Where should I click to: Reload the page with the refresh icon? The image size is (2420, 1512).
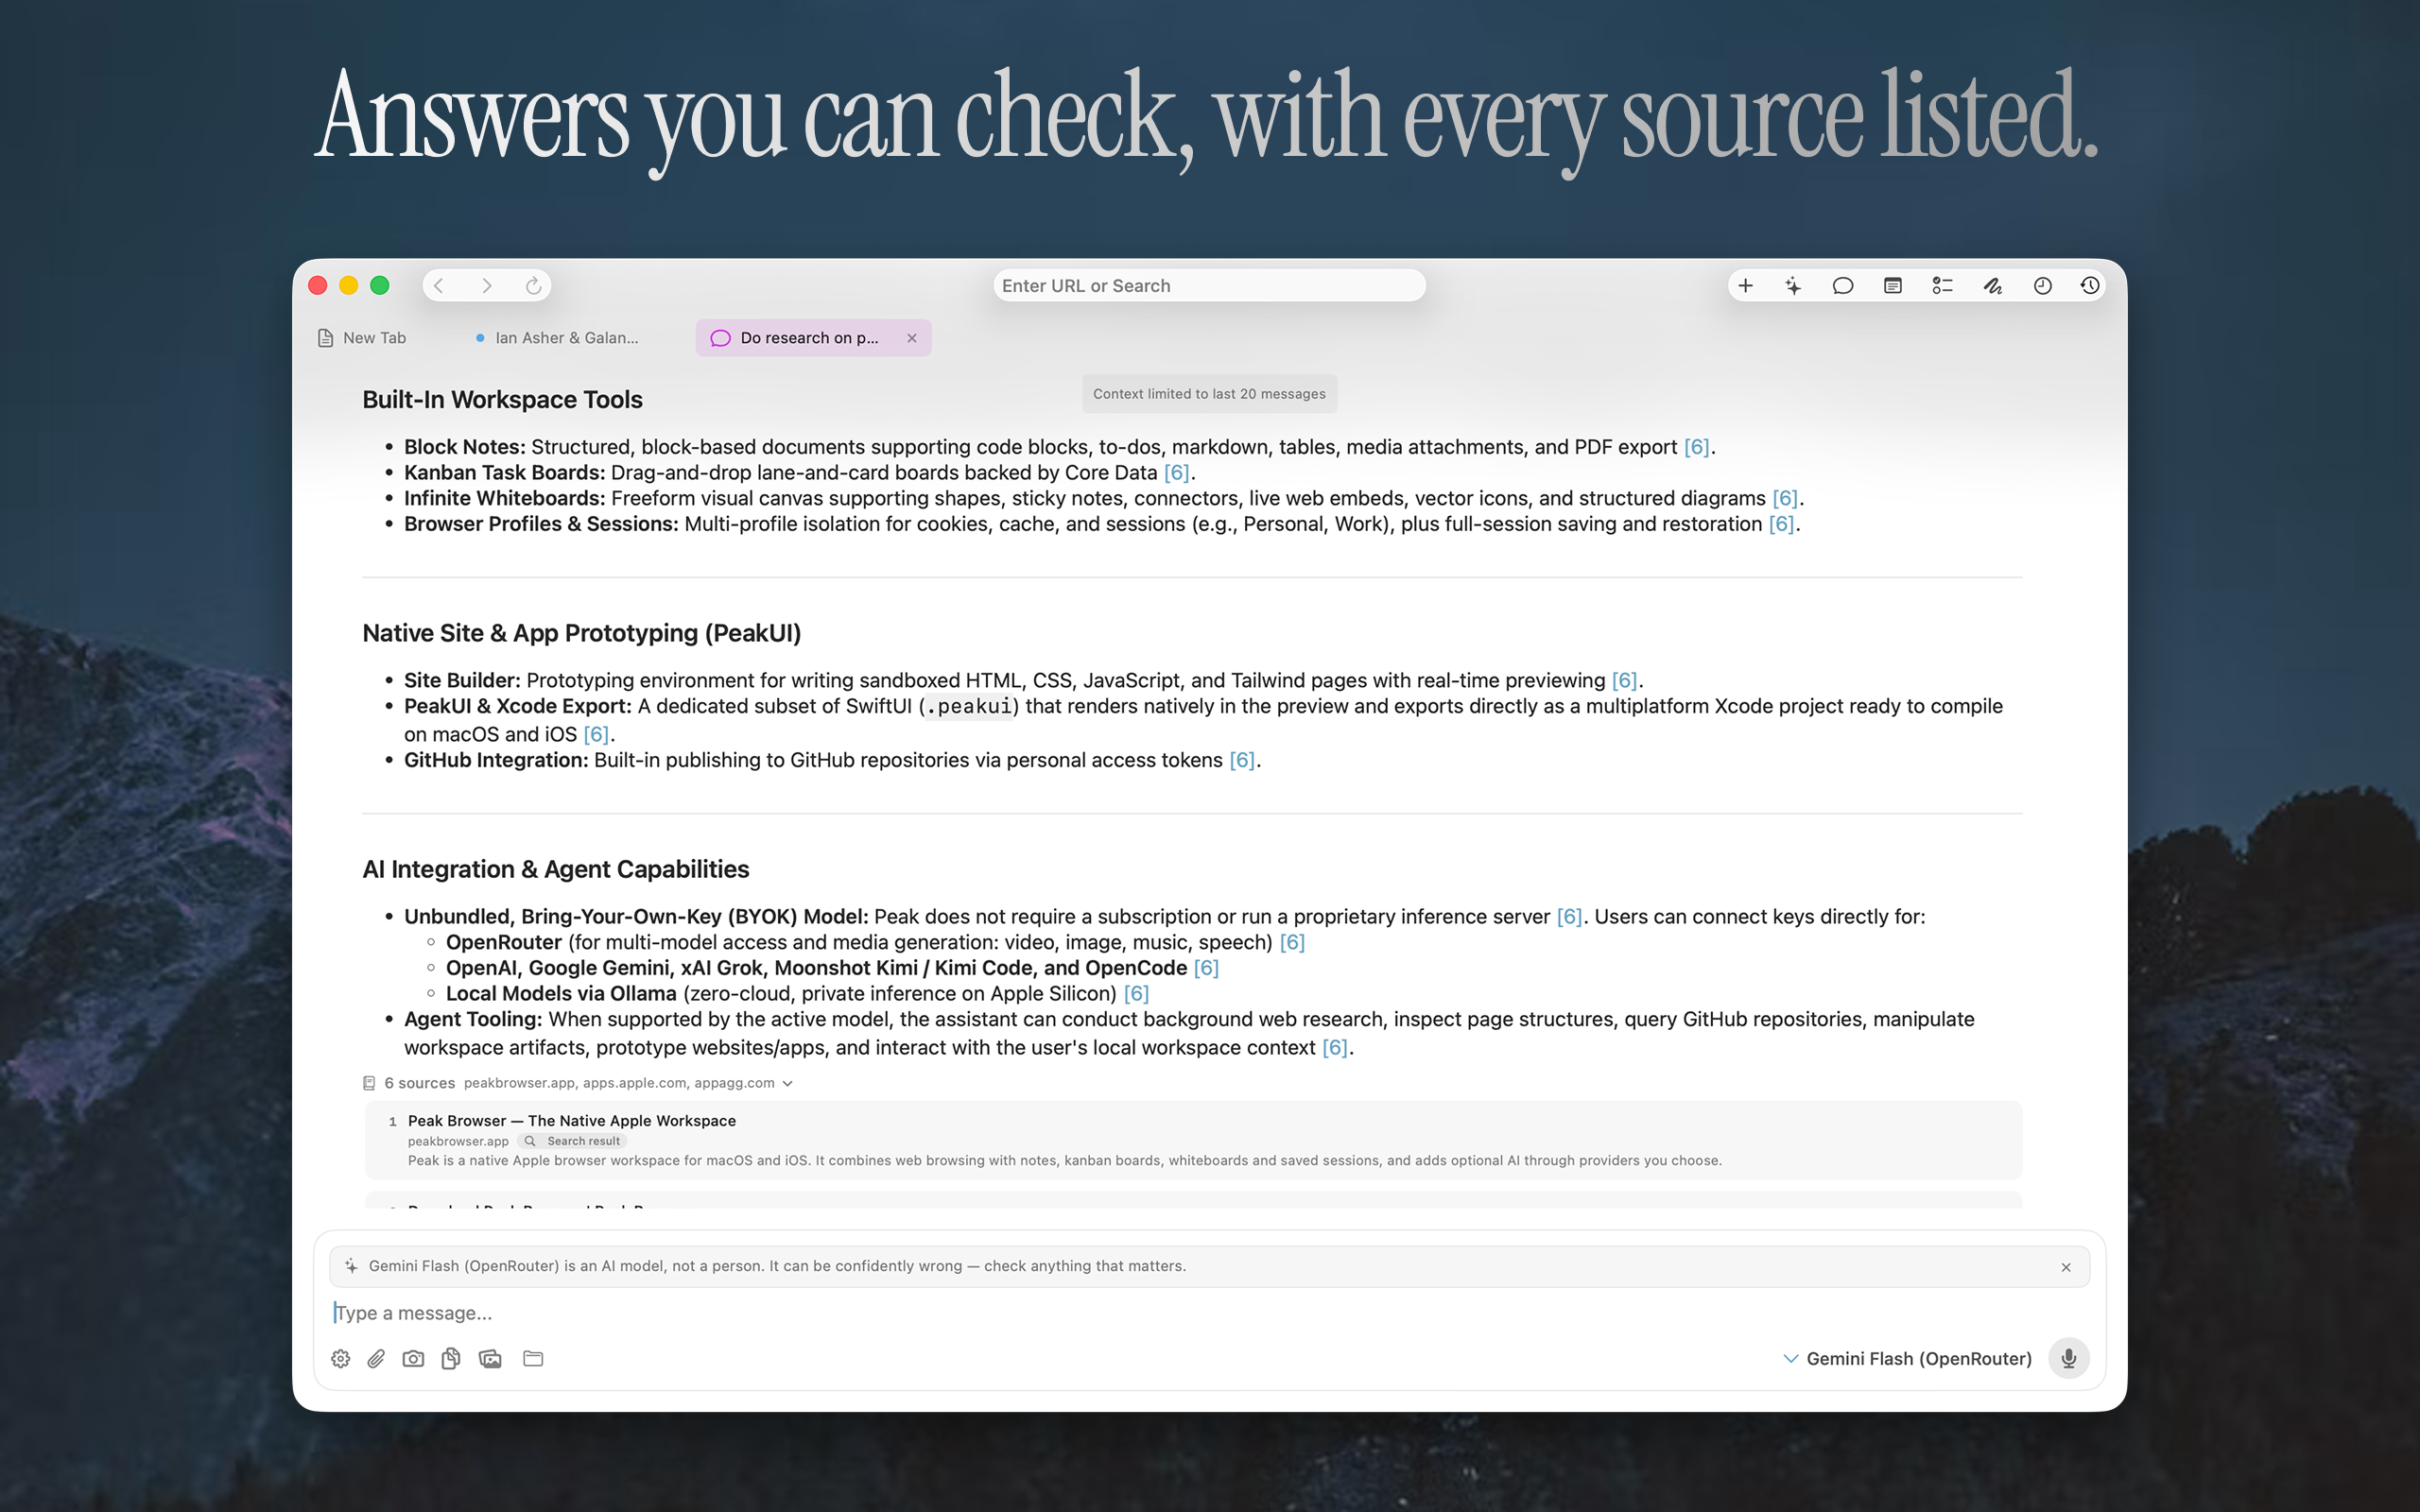[x=534, y=286]
